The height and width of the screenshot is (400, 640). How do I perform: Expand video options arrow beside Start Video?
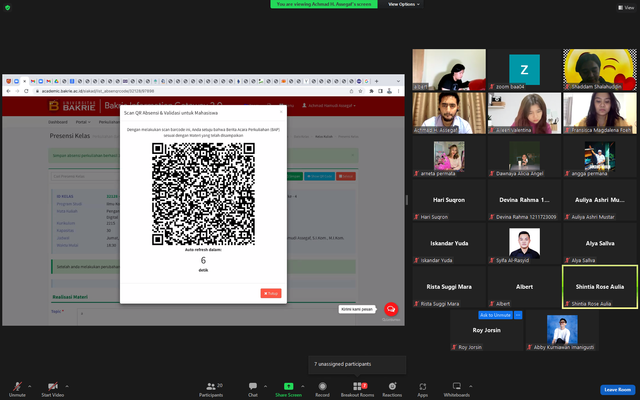click(67, 386)
